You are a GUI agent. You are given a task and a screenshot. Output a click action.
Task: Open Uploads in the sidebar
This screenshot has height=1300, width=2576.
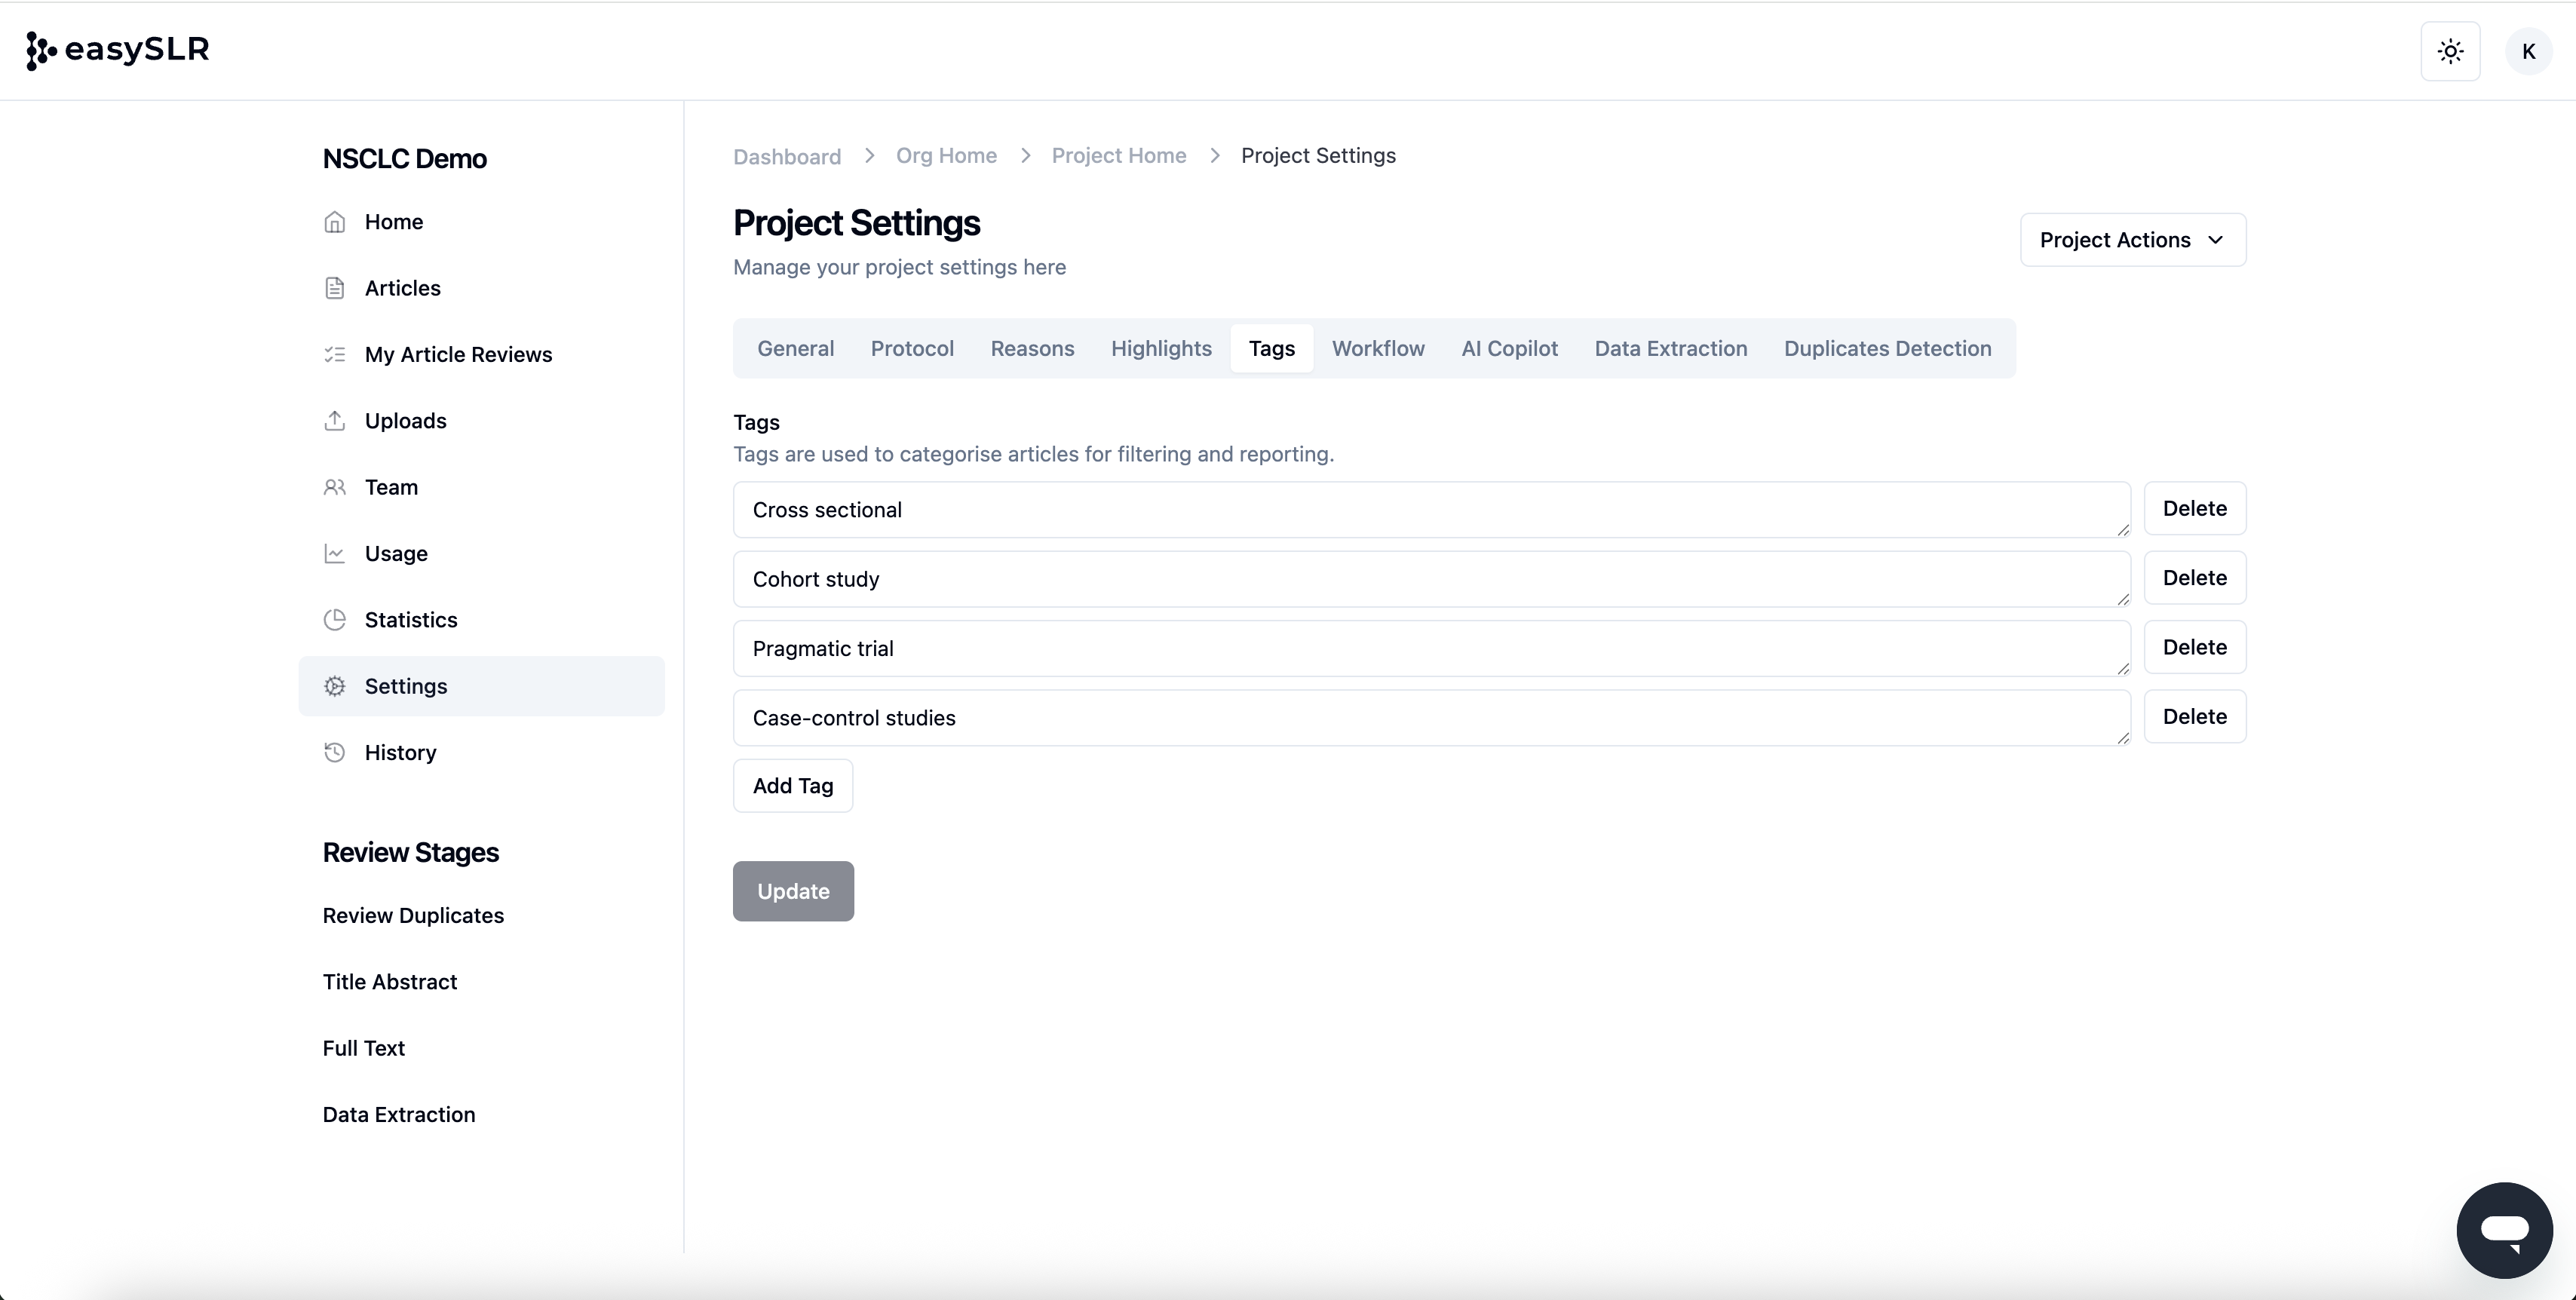click(x=481, y=421)
